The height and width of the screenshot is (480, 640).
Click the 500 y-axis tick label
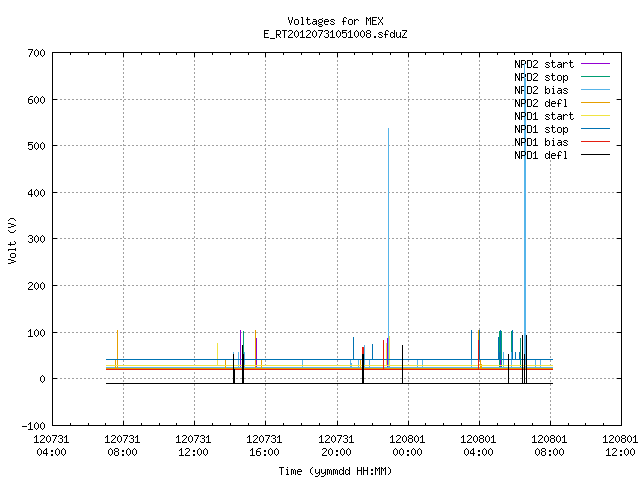(x=36, y=147)
